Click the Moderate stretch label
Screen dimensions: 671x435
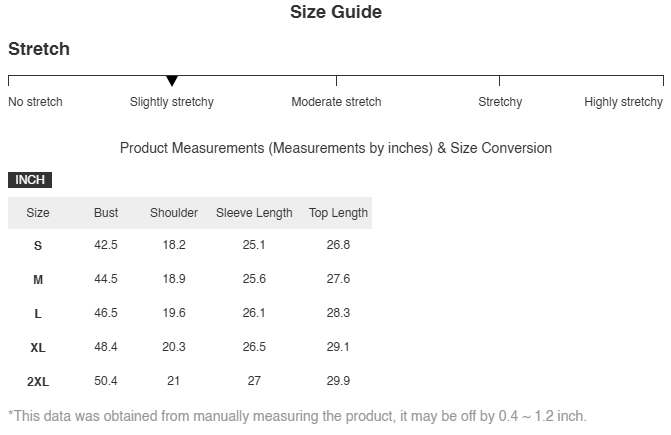(336, 102)
